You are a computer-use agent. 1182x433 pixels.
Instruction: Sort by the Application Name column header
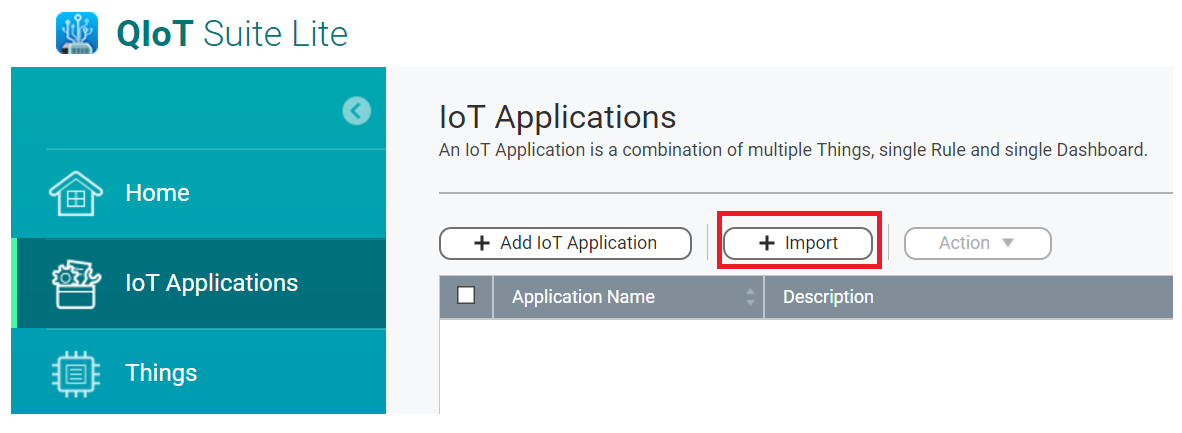tap(583, 297)
